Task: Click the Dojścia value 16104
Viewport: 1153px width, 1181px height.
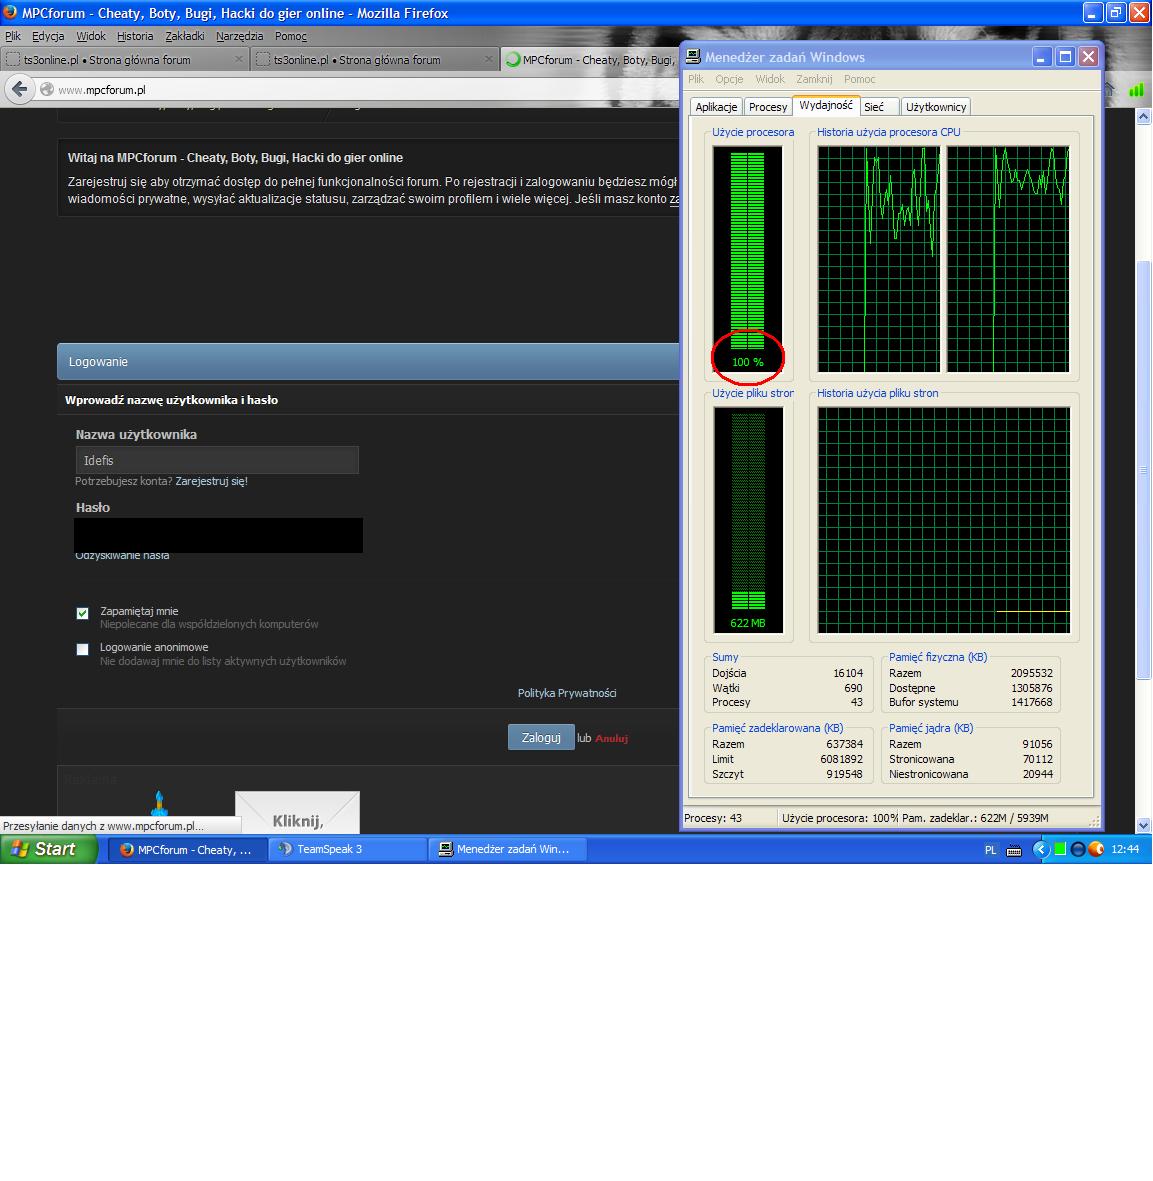Action: point(848,673)
